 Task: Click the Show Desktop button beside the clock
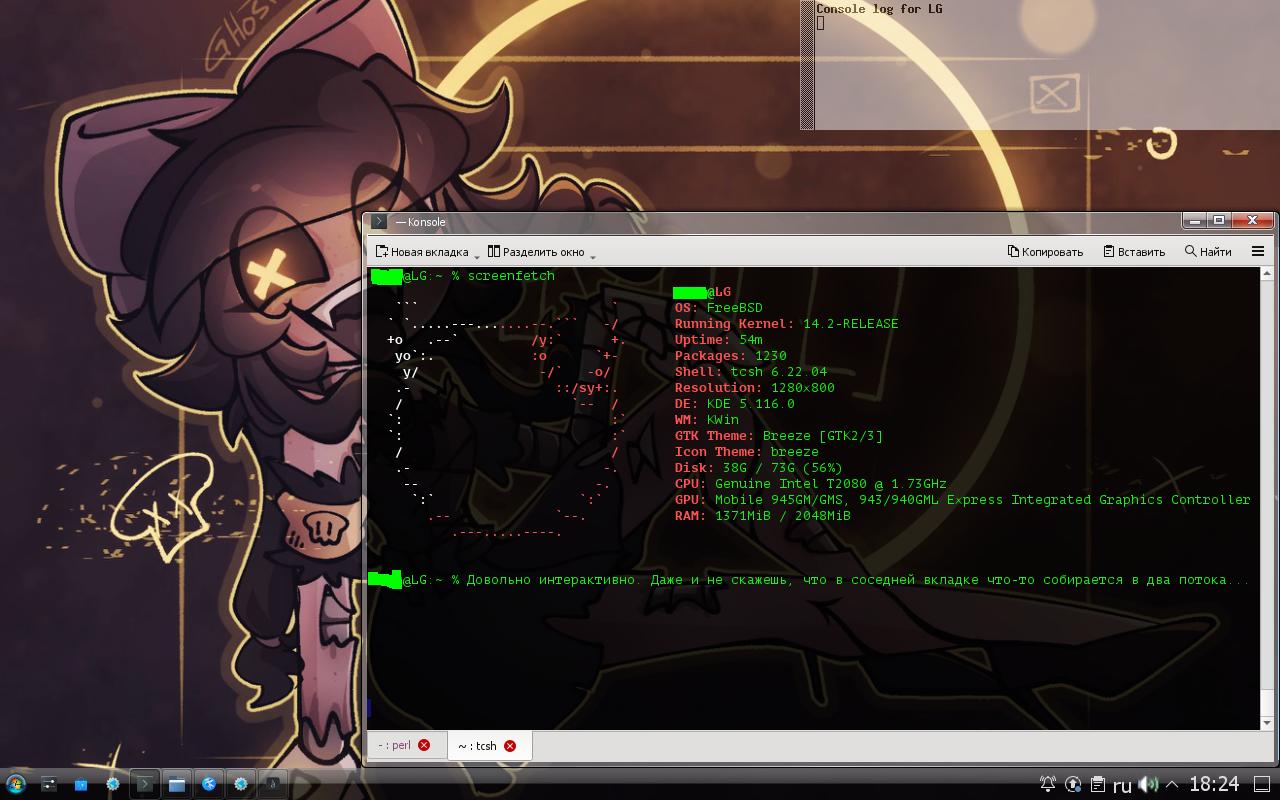1261,784
